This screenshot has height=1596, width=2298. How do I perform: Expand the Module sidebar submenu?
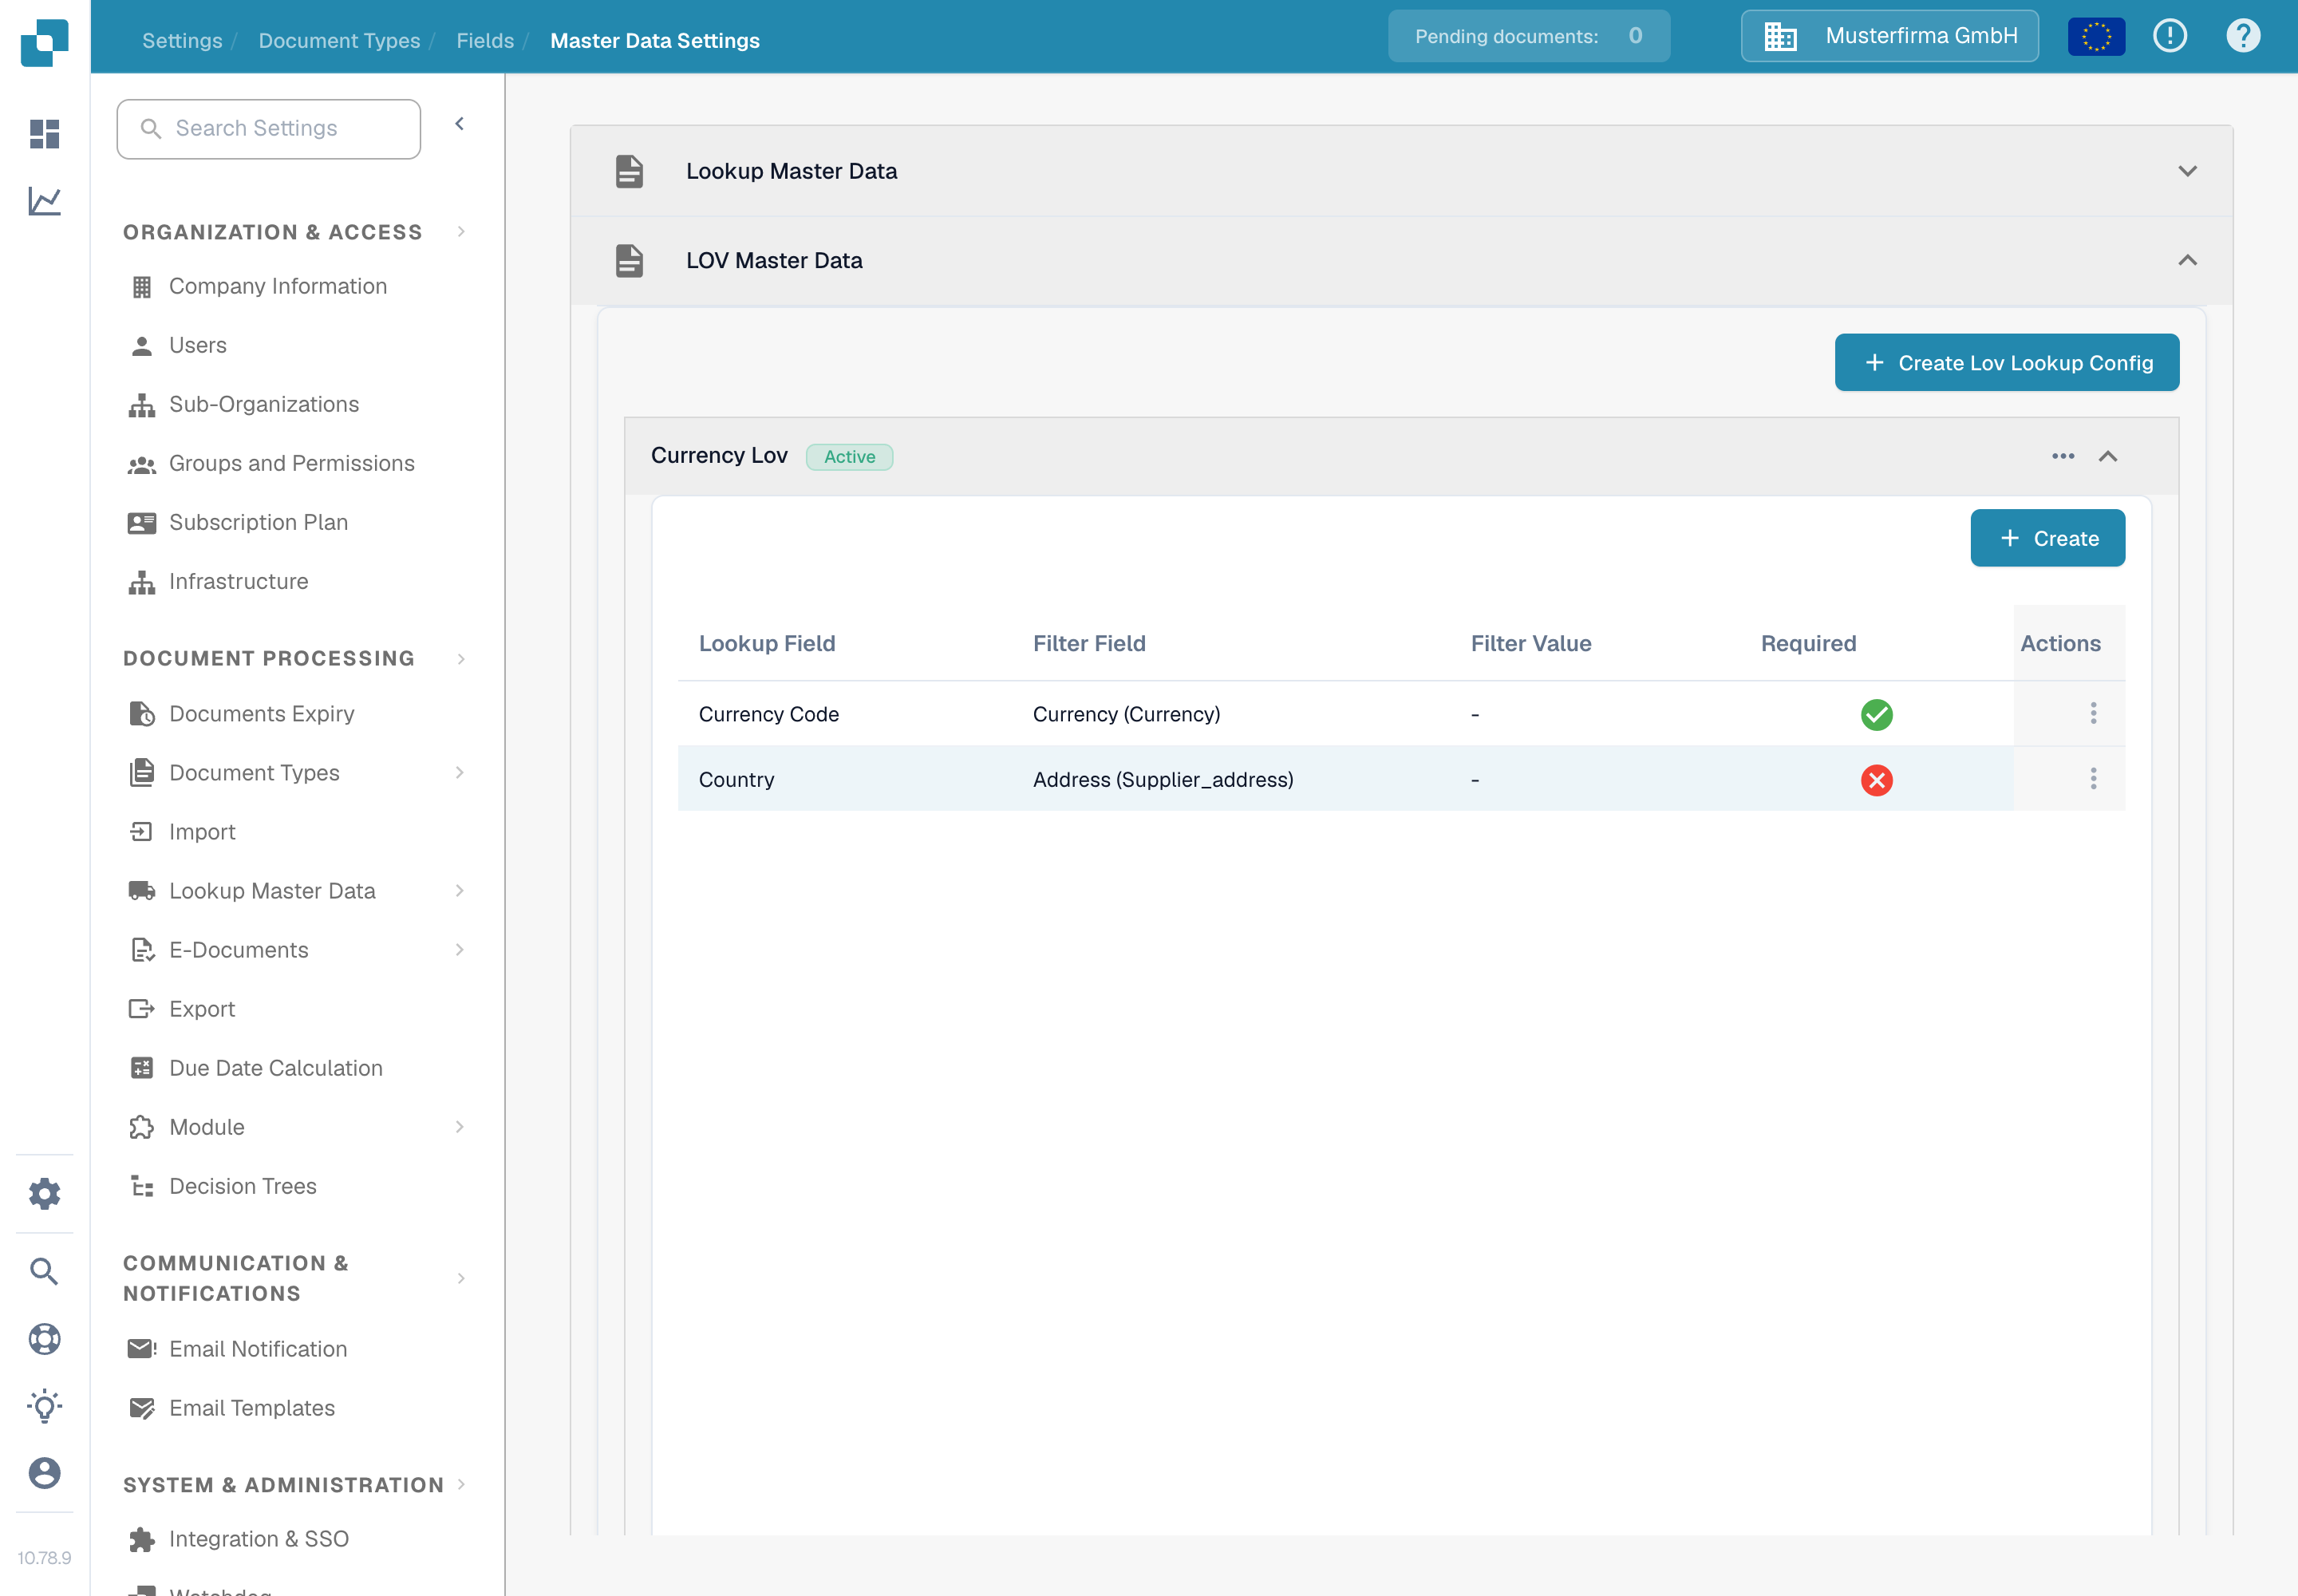(460, 1126)
